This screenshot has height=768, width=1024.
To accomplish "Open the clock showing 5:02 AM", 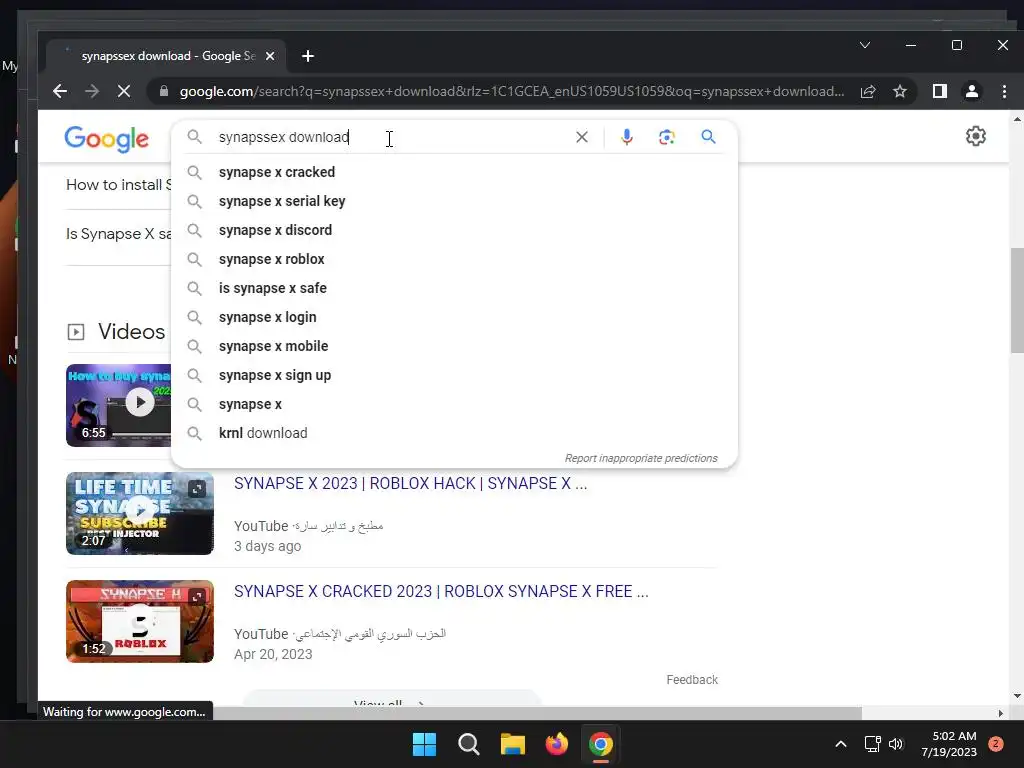I will 949,744.
